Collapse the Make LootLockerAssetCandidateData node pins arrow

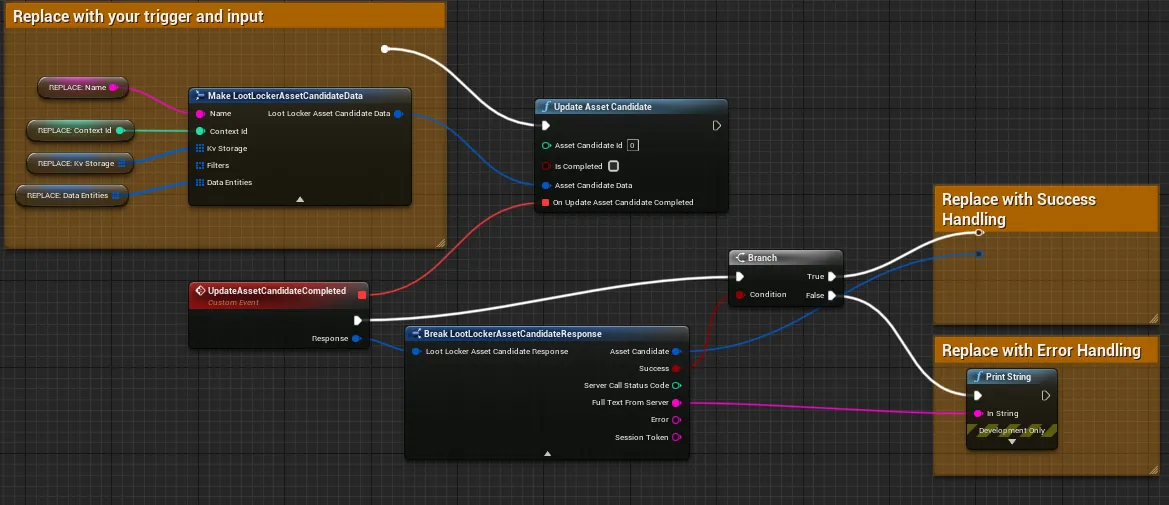[x=300, y=199]
